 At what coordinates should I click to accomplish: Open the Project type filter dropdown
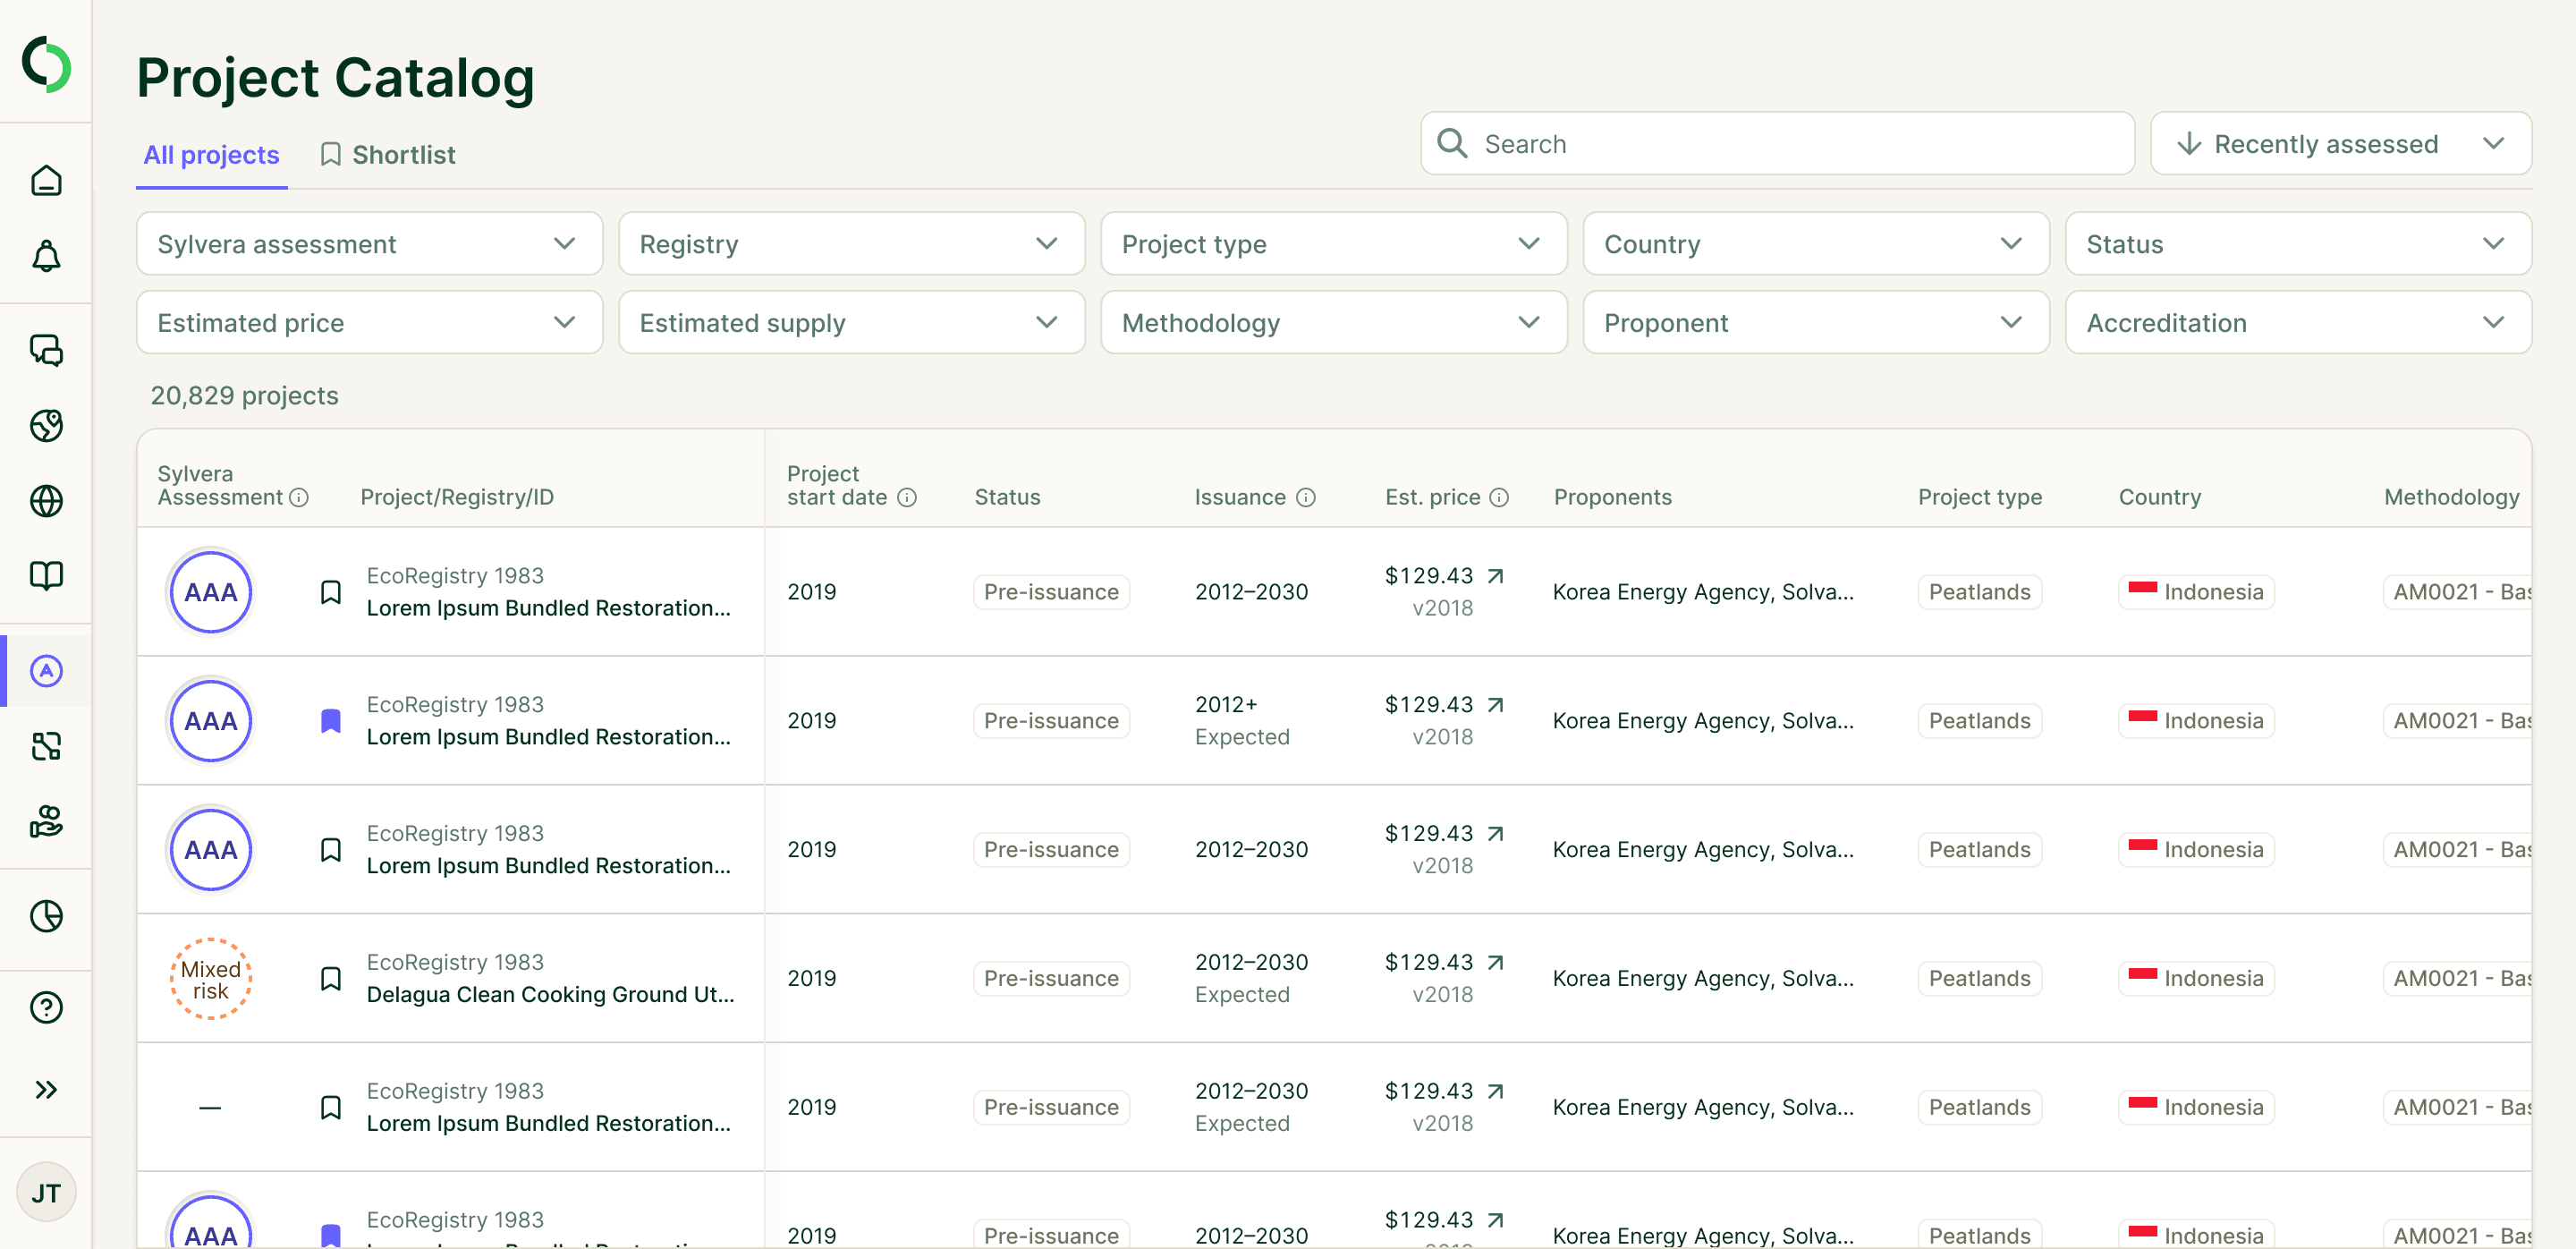point(1333,244)
